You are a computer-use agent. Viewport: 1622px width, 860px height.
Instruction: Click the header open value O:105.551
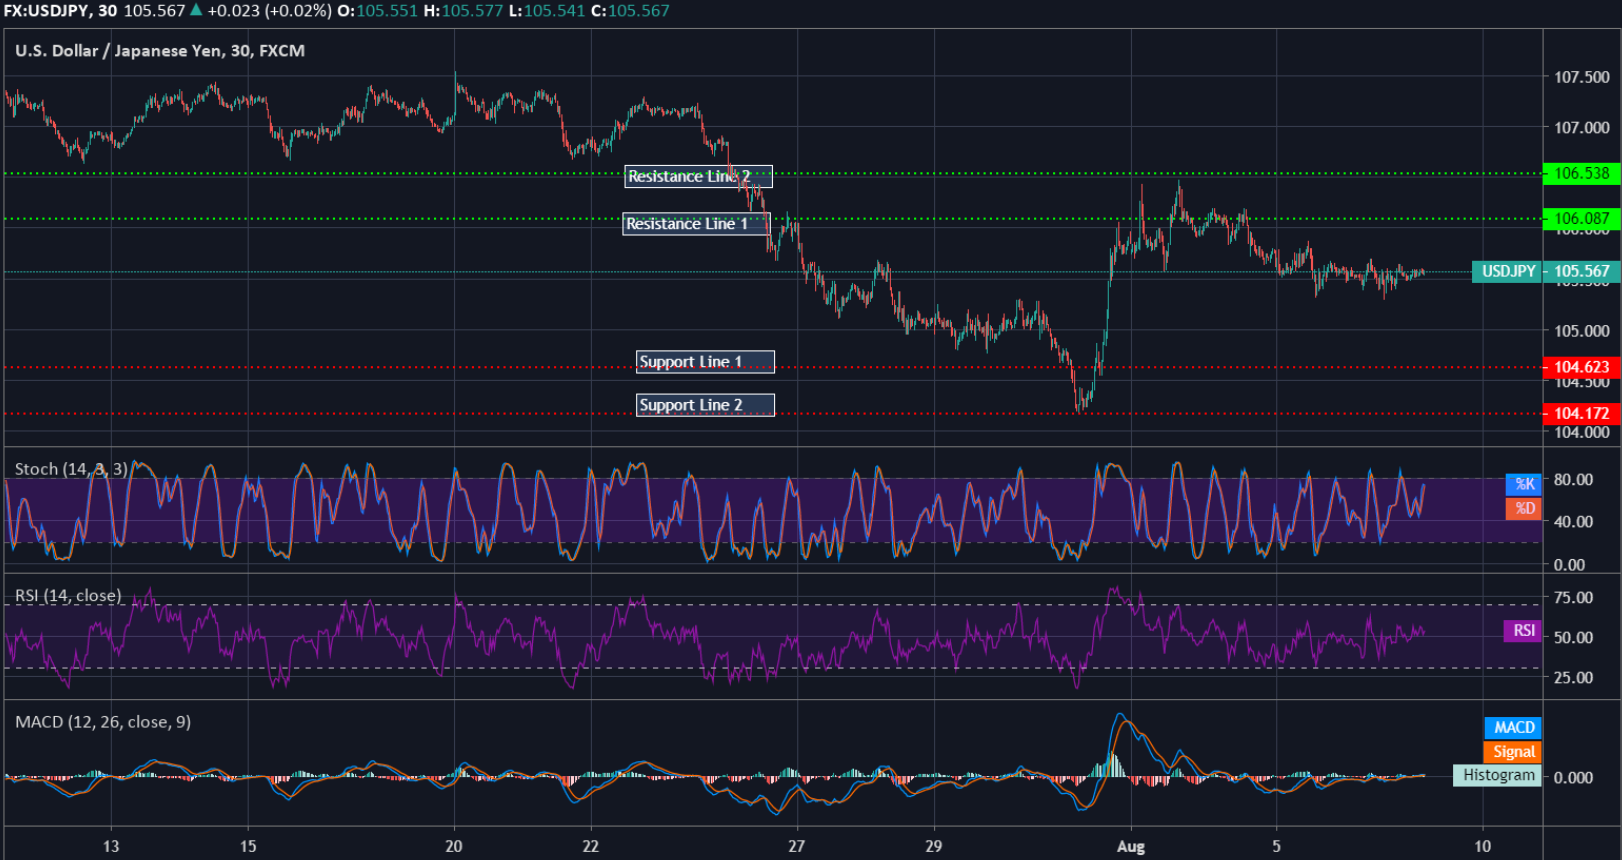378,11
